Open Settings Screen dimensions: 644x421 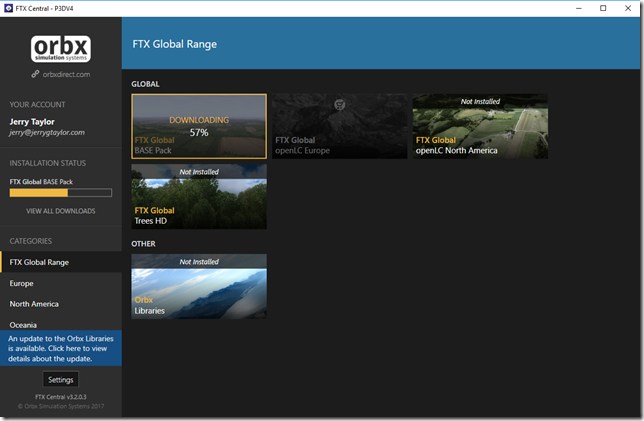(x=61, y=380)
